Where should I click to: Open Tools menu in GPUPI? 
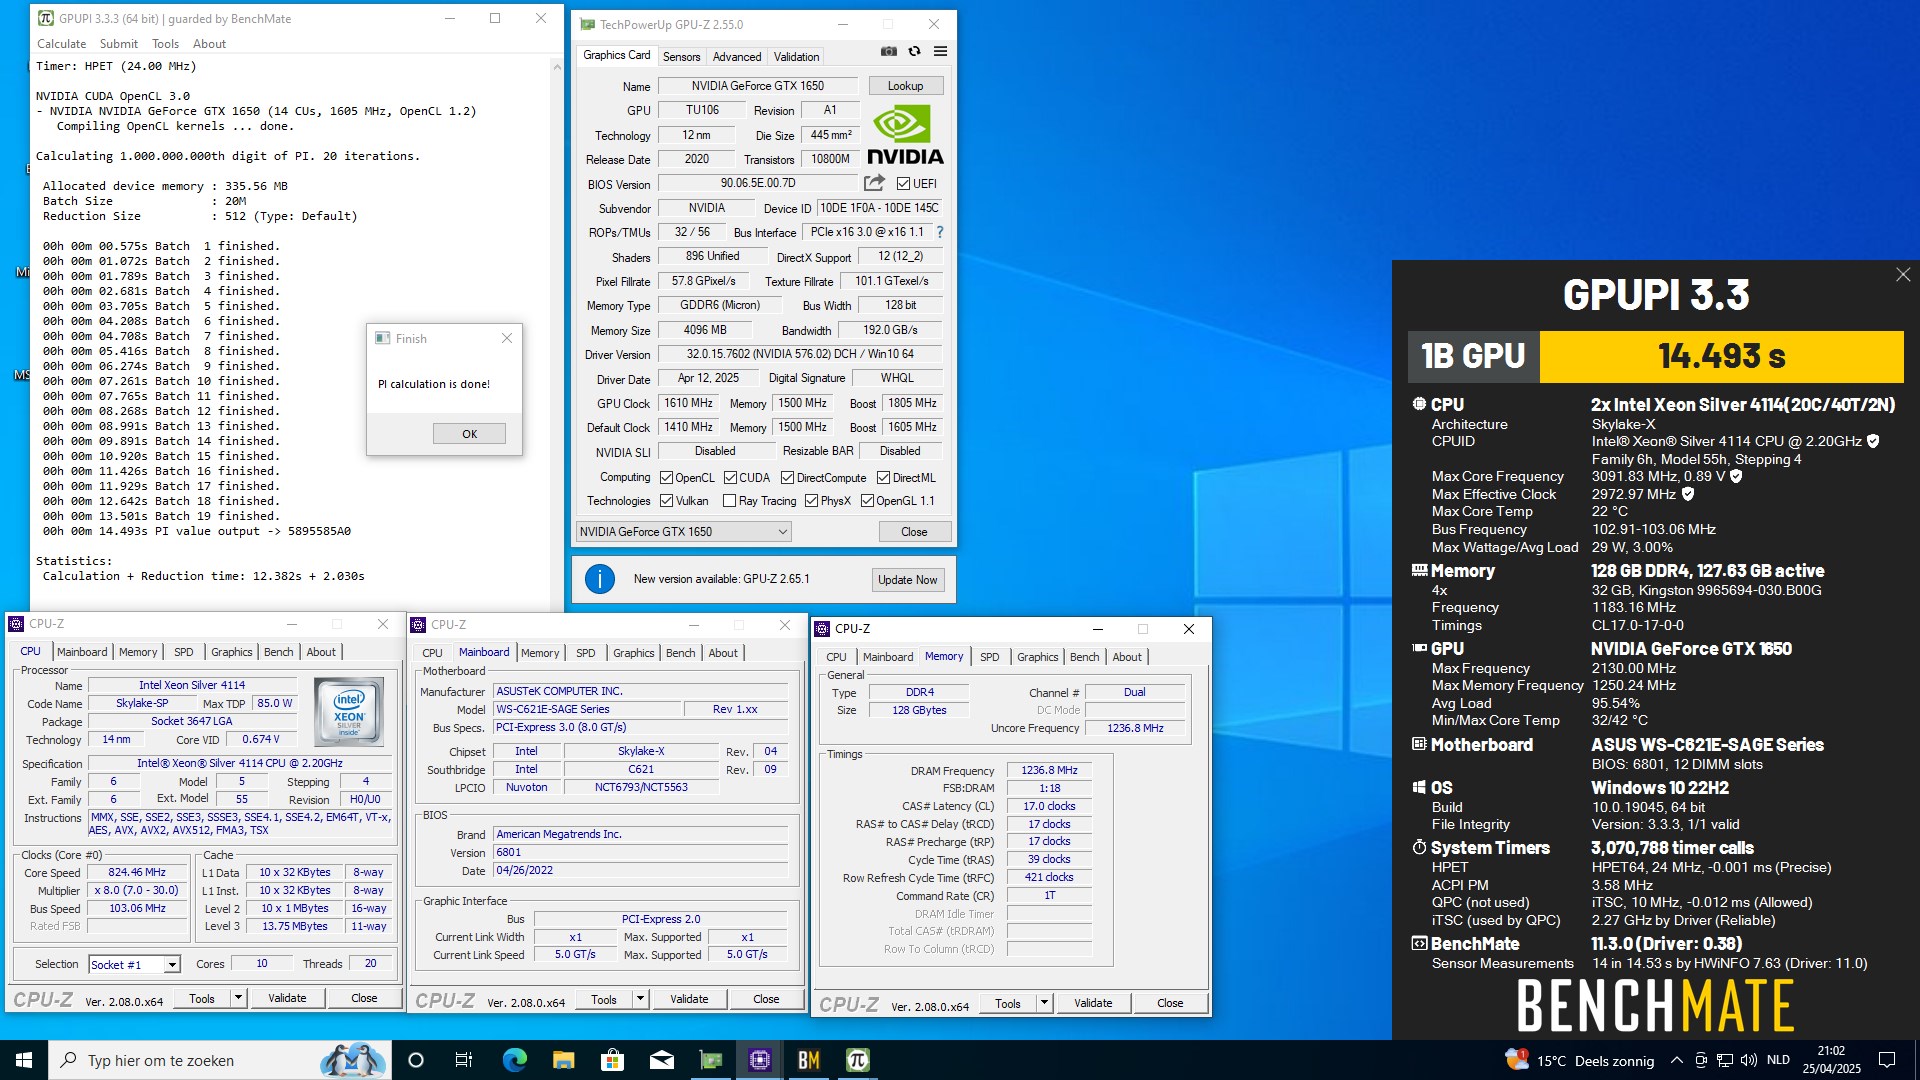(x=165, y=44)
